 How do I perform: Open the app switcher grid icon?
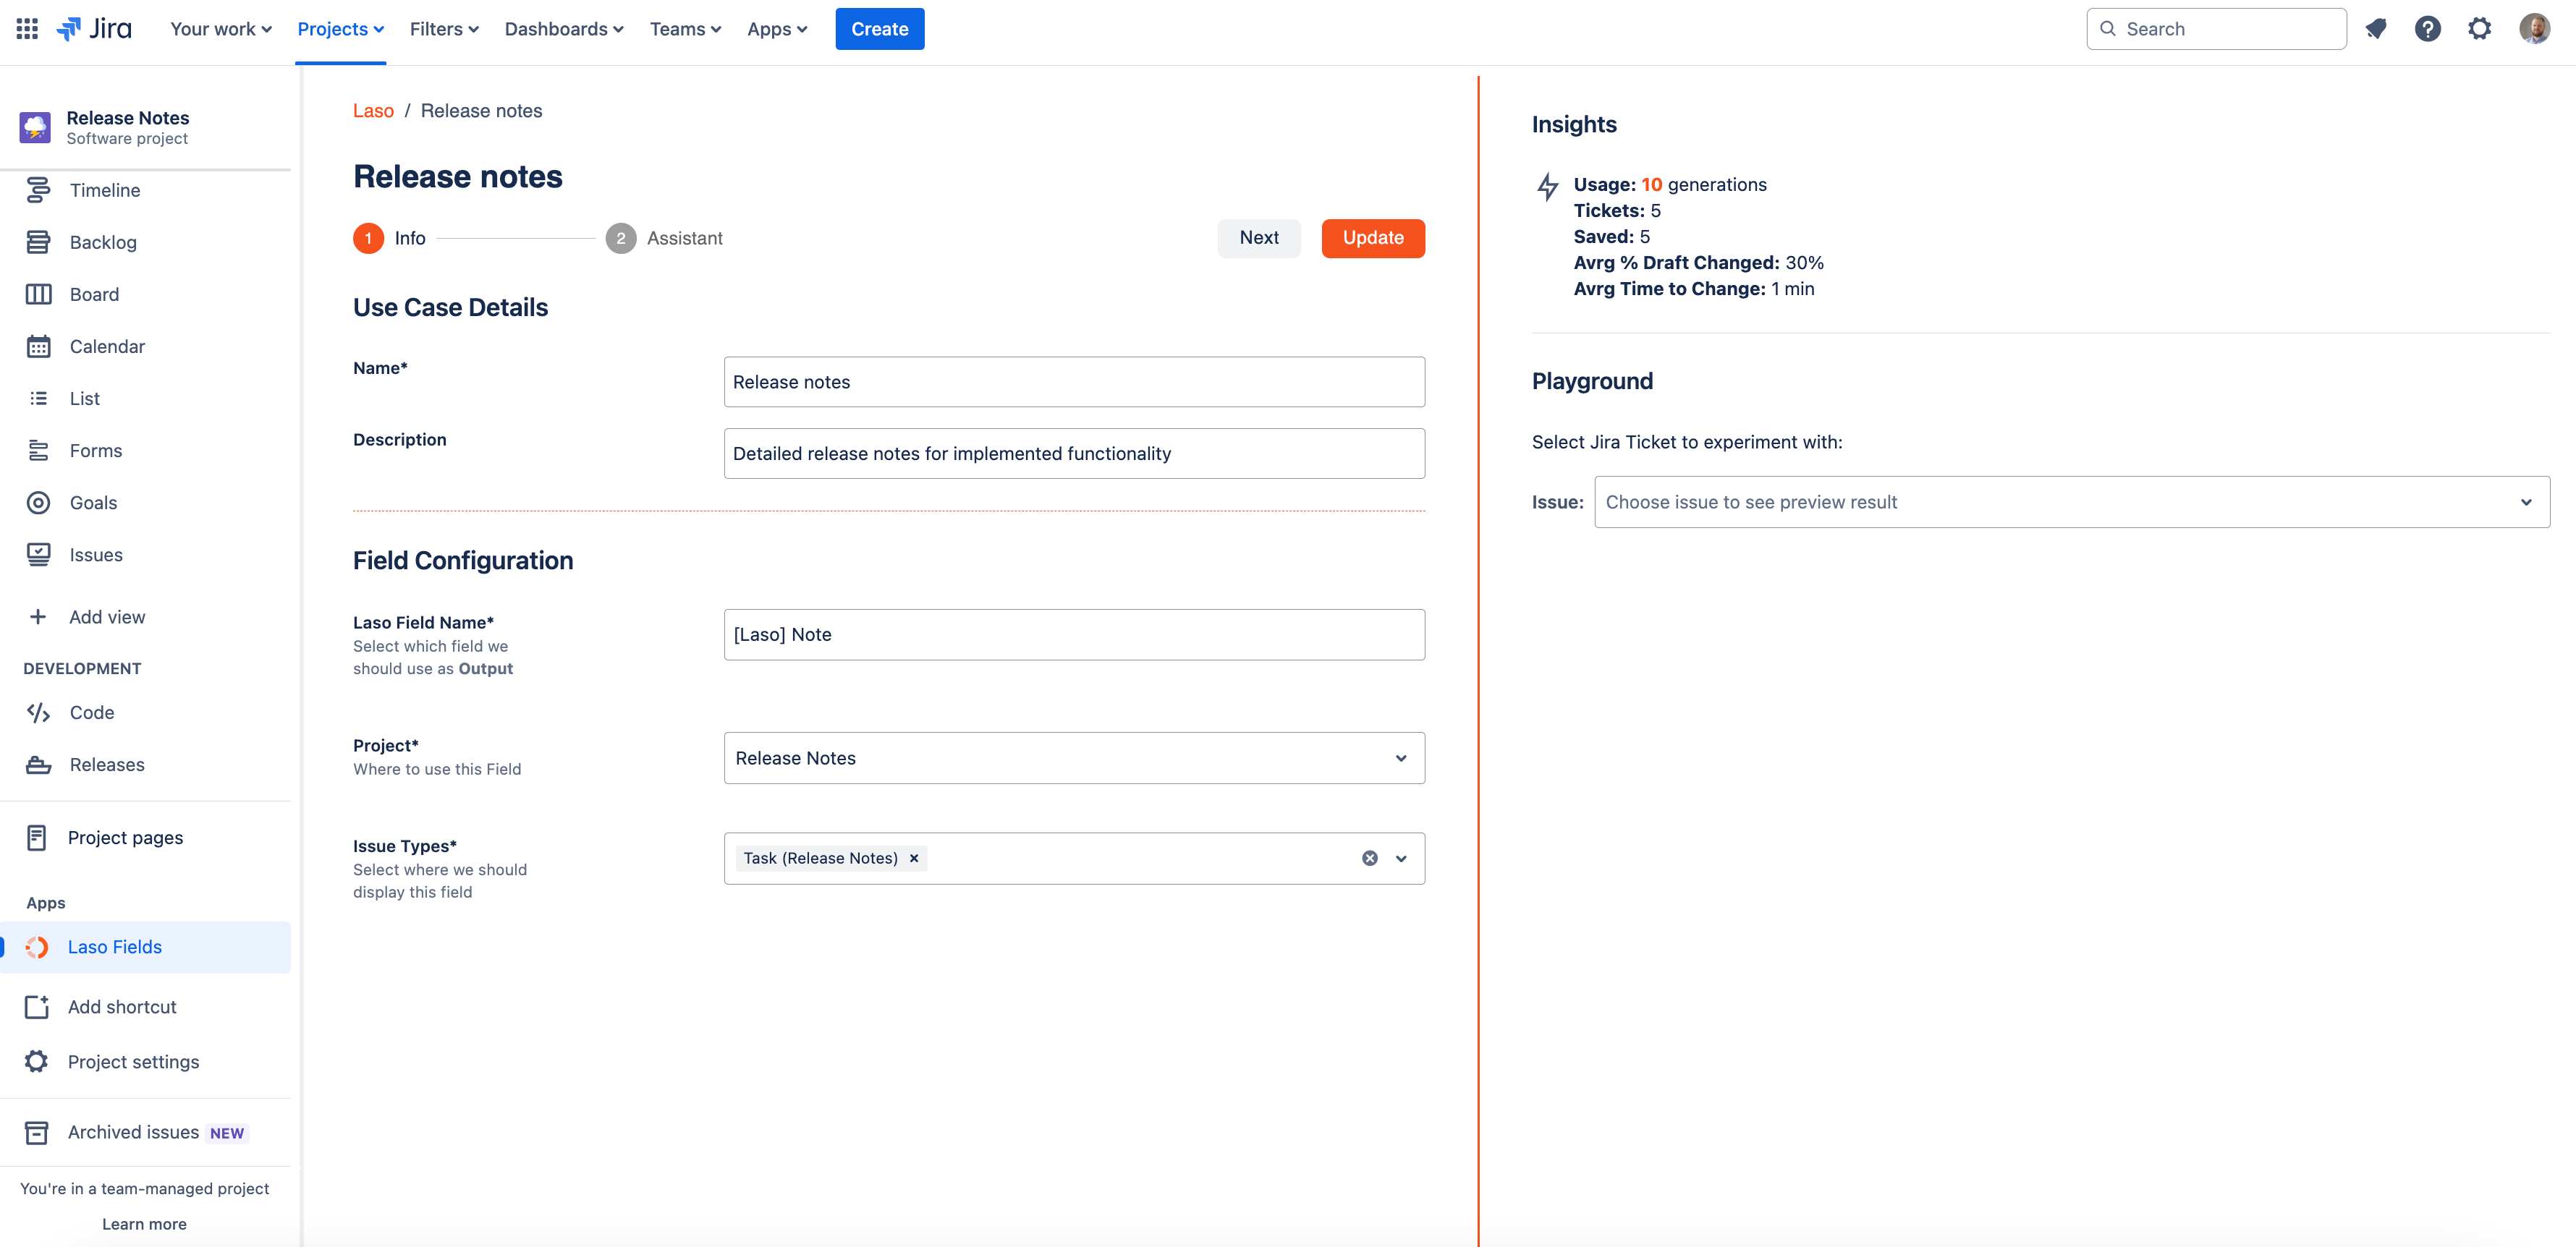point(27,29)
